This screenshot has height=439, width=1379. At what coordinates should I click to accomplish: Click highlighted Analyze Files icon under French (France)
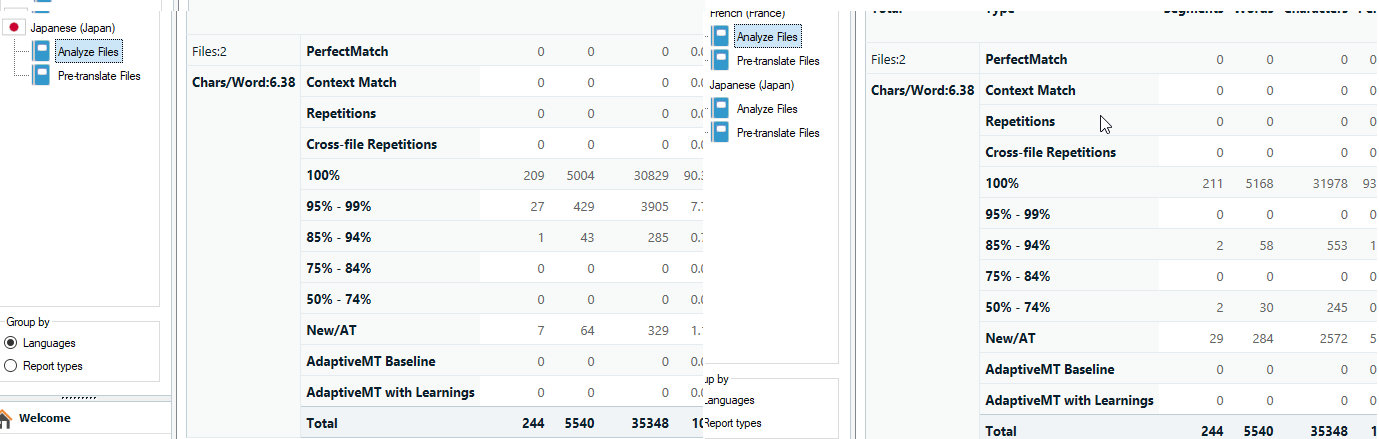721,37
